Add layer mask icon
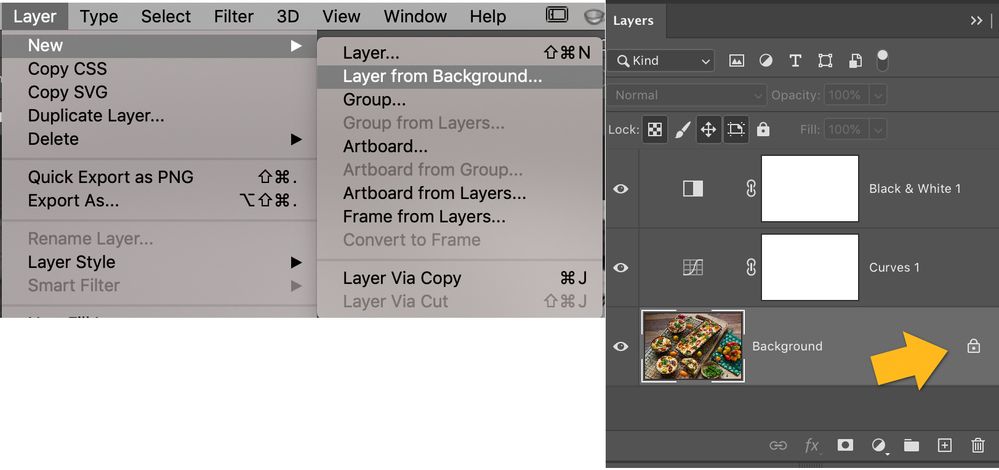 click(845, 445)
